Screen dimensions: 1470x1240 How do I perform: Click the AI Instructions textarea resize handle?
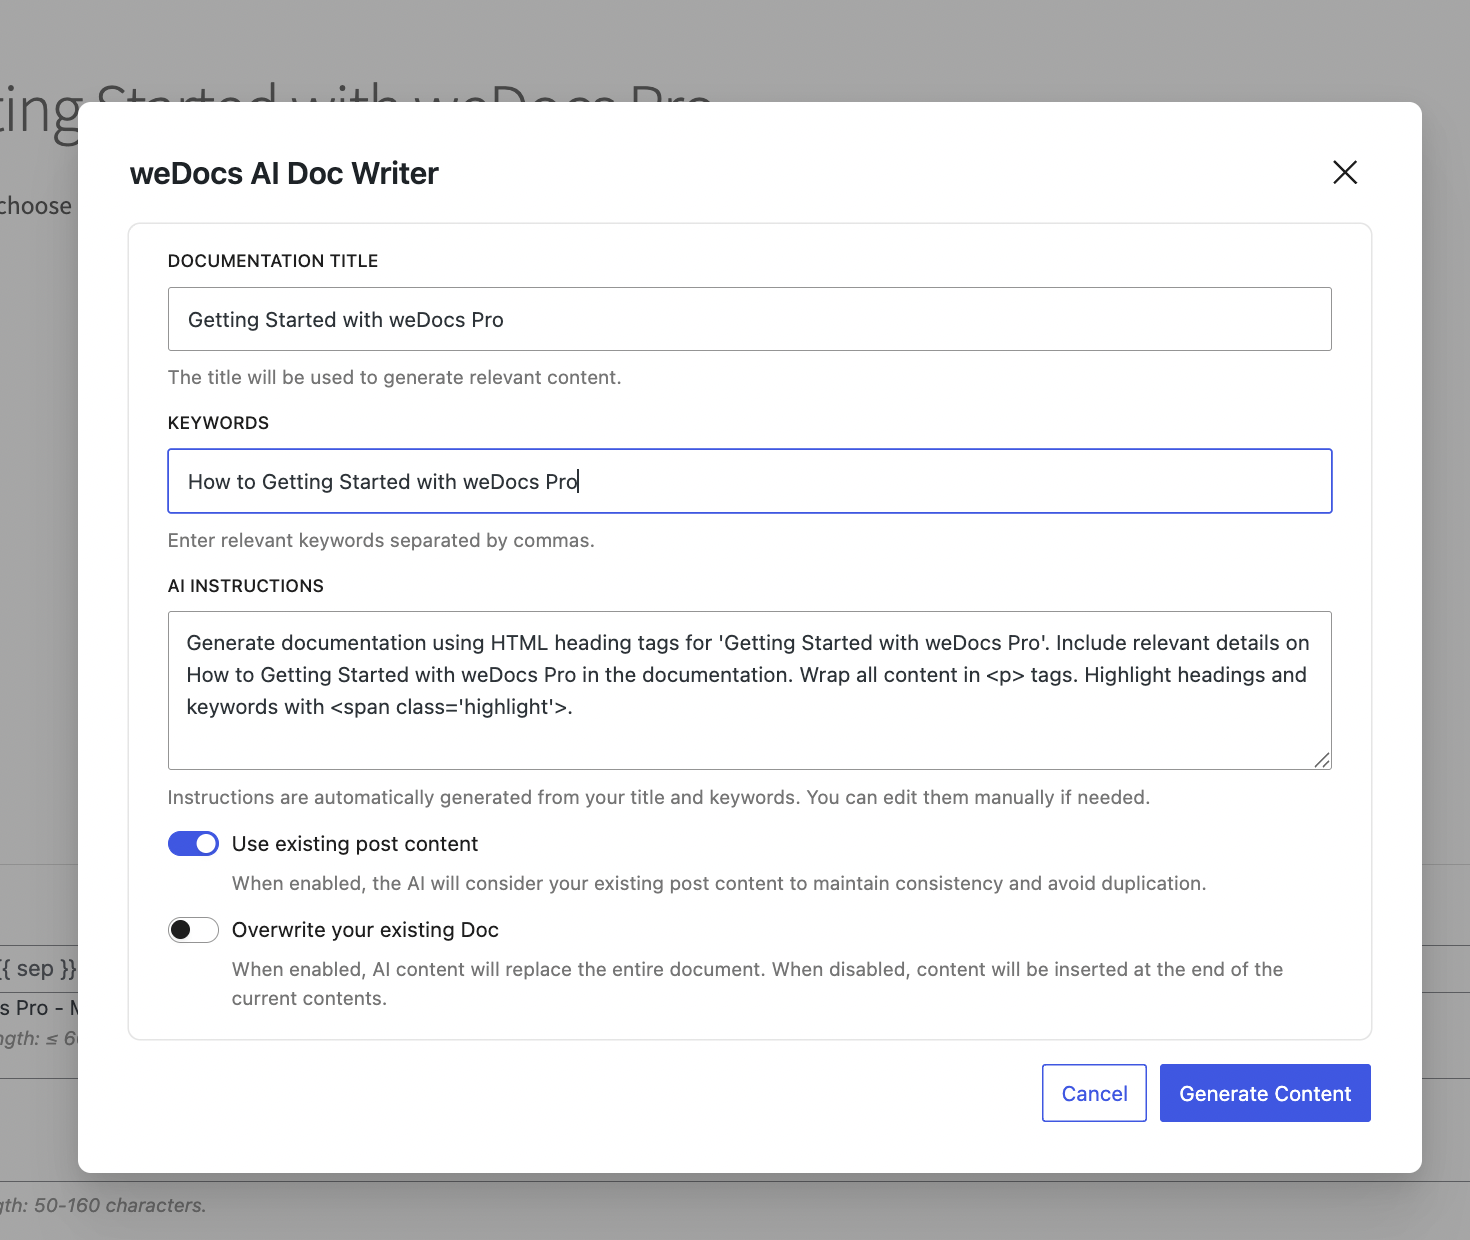point(1322,760)
